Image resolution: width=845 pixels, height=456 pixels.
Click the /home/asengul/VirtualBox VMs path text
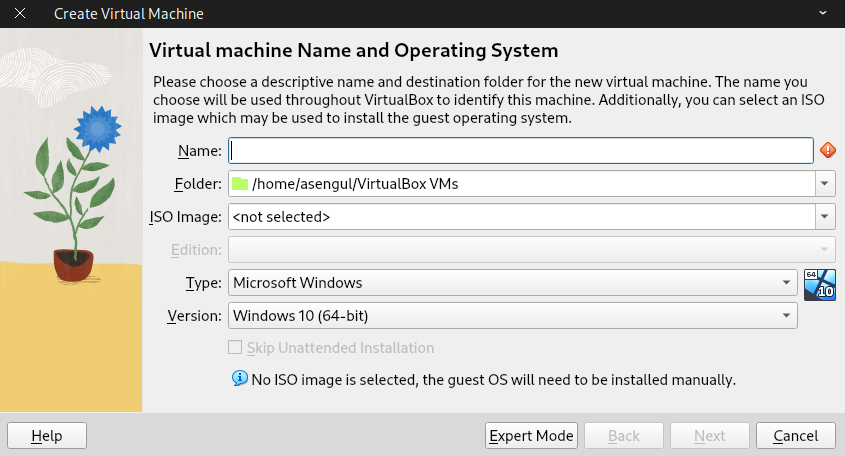[355, 184]
